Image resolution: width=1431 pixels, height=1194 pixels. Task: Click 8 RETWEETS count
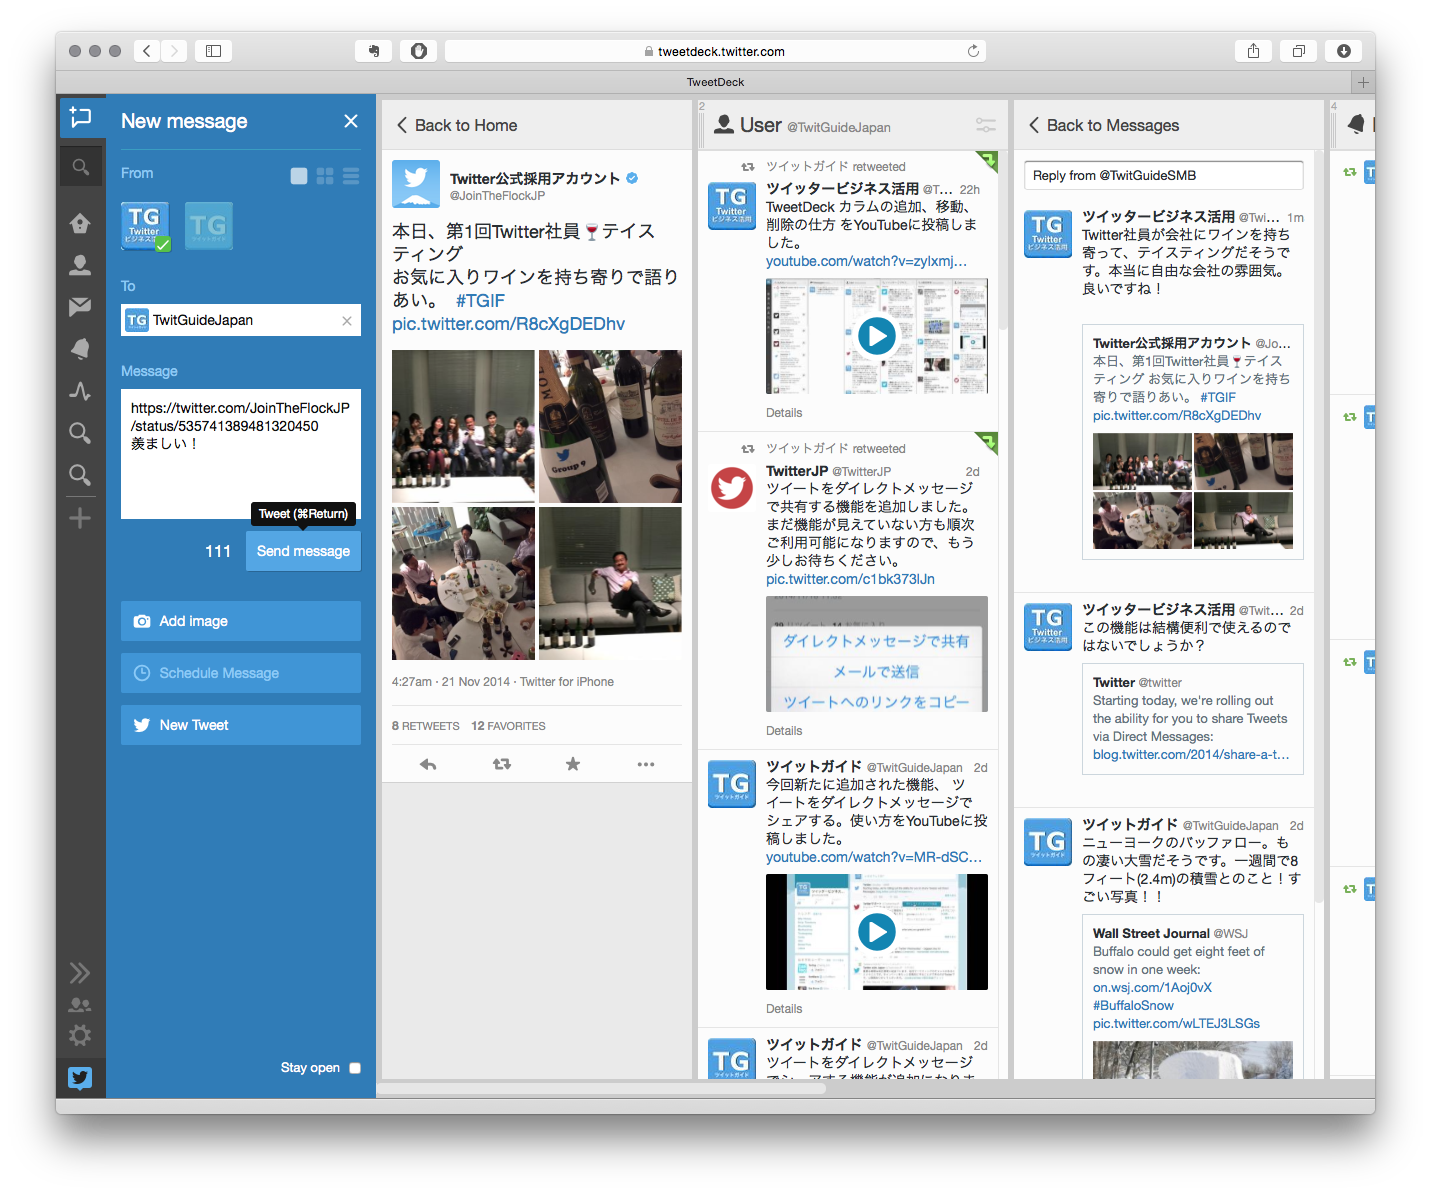(x=426, y=726)
